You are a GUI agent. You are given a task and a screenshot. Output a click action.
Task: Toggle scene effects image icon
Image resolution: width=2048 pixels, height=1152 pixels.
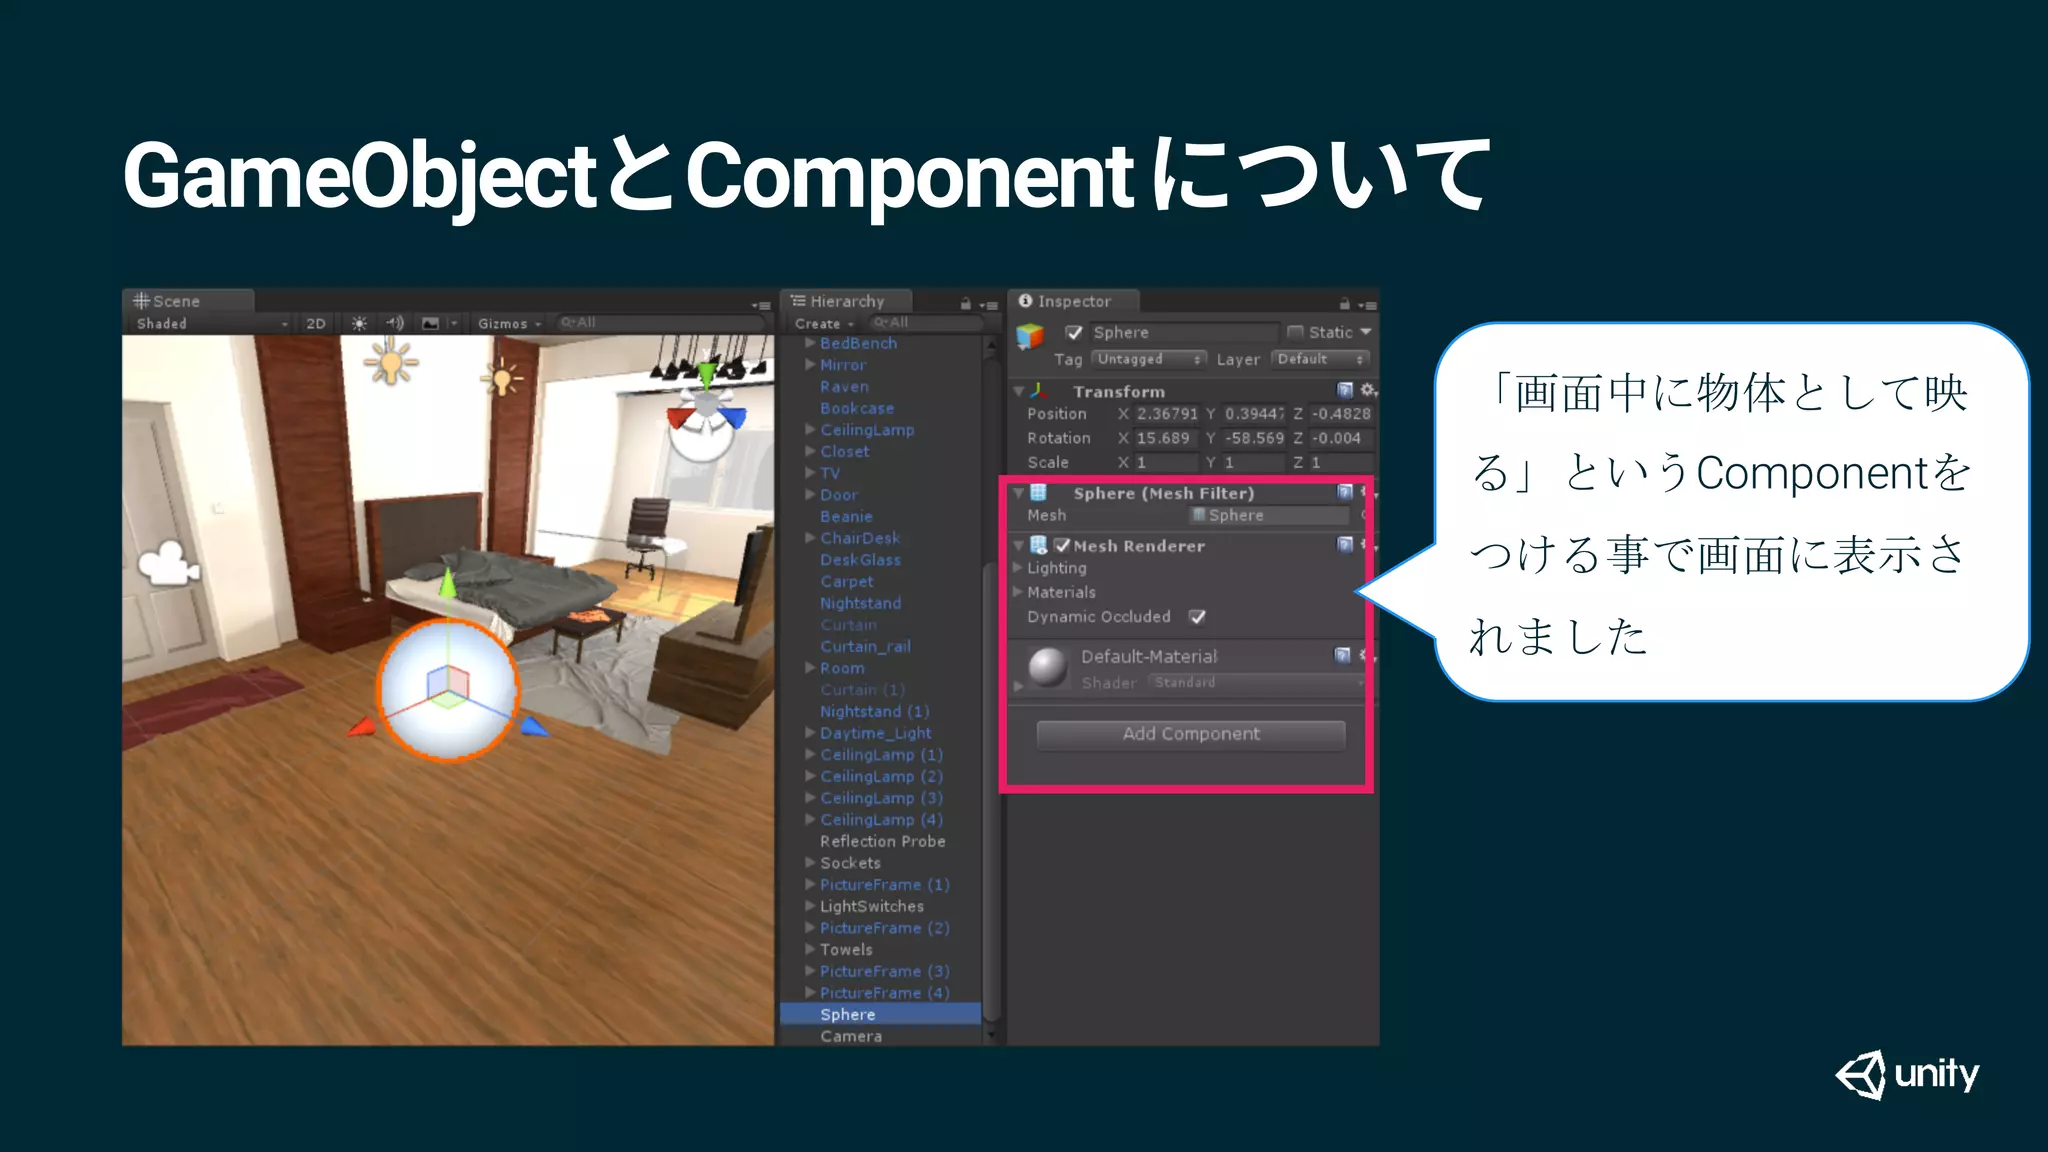(431, 323)
